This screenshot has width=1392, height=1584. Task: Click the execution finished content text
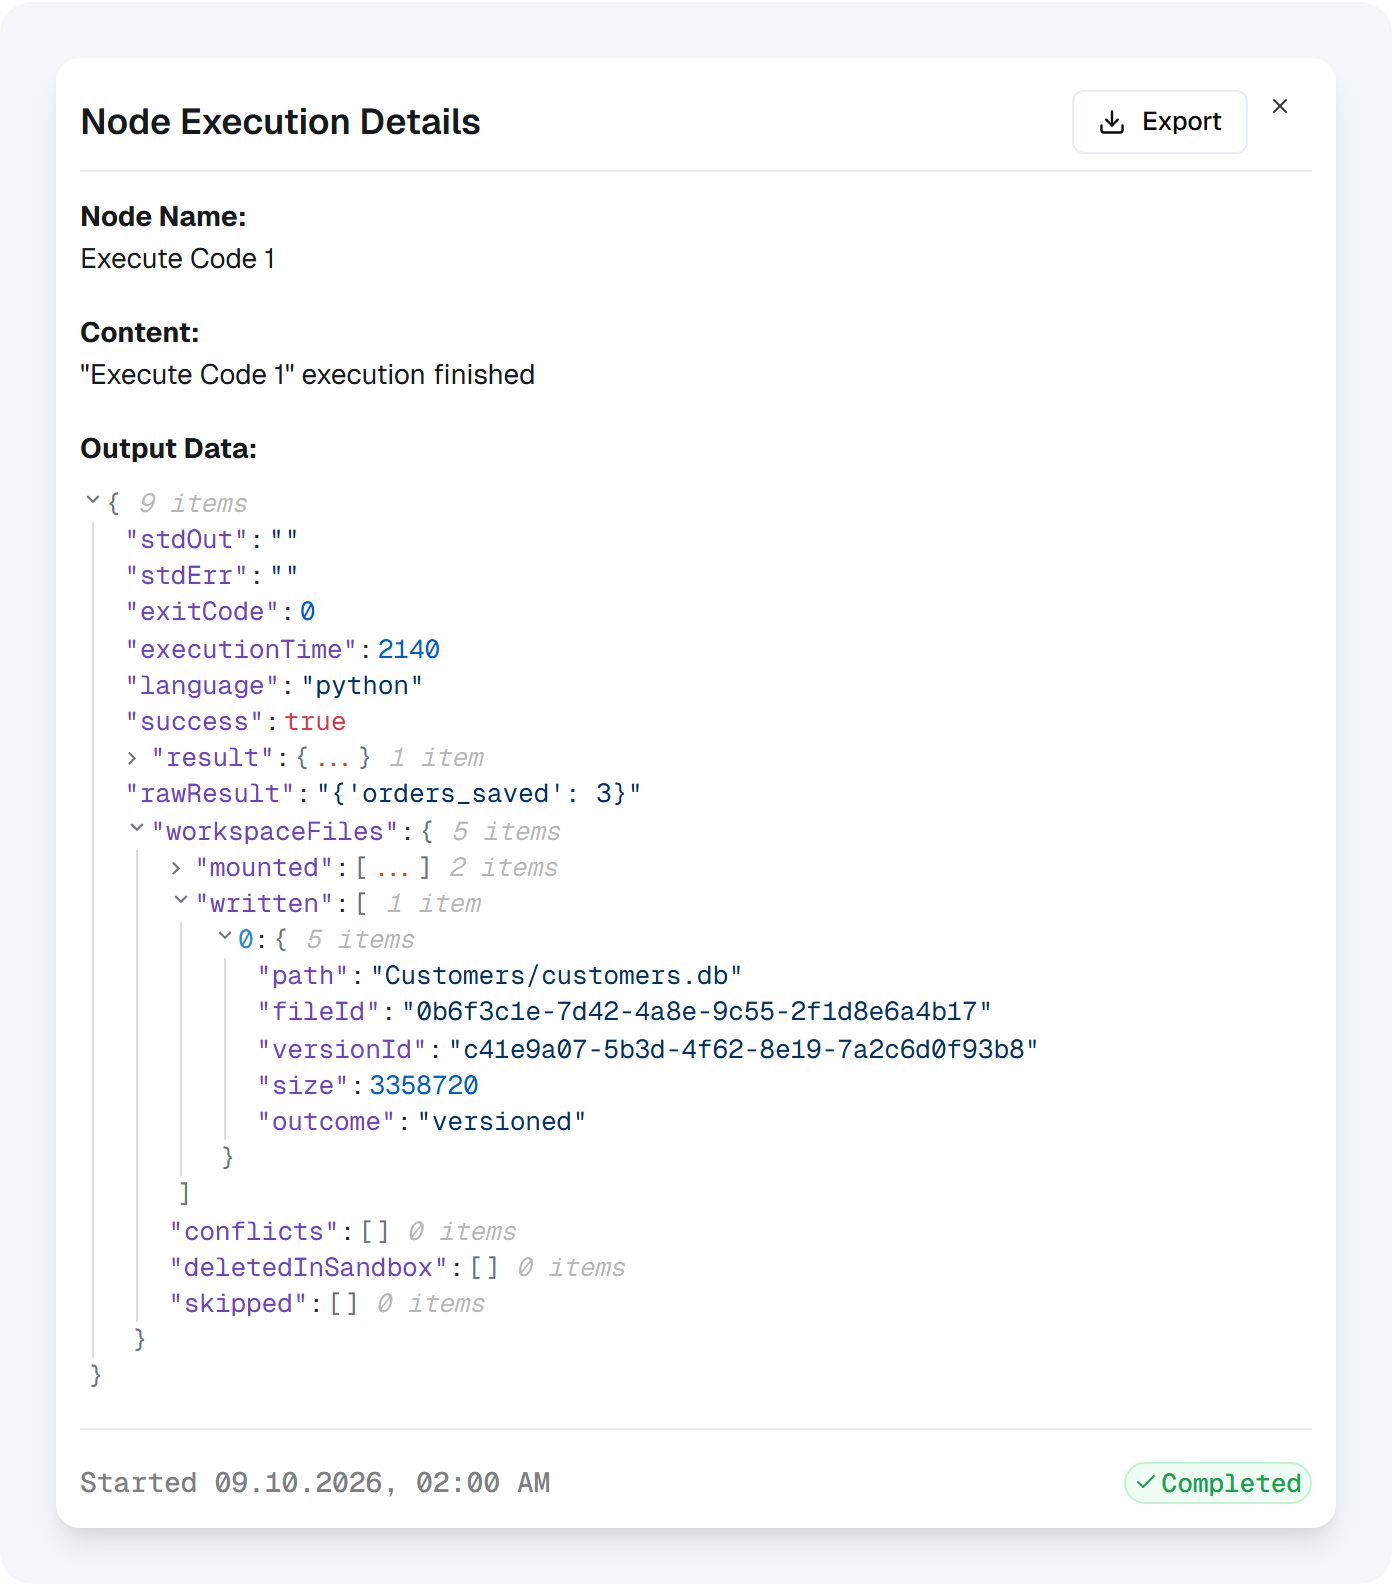coord(308,375)
